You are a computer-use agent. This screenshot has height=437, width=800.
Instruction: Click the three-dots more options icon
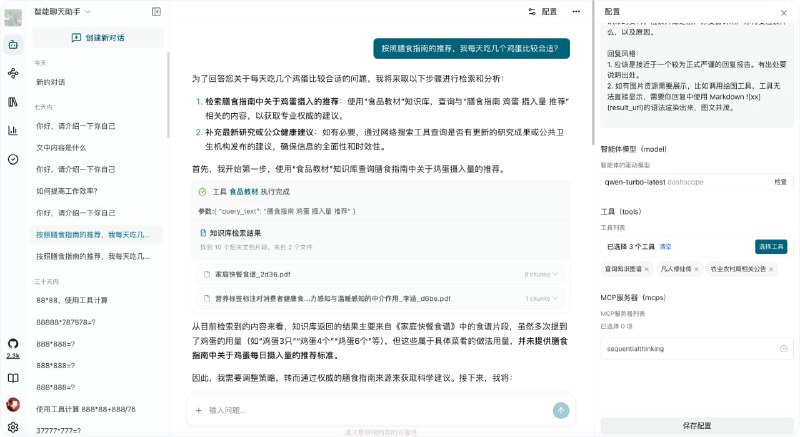[576, 11]
